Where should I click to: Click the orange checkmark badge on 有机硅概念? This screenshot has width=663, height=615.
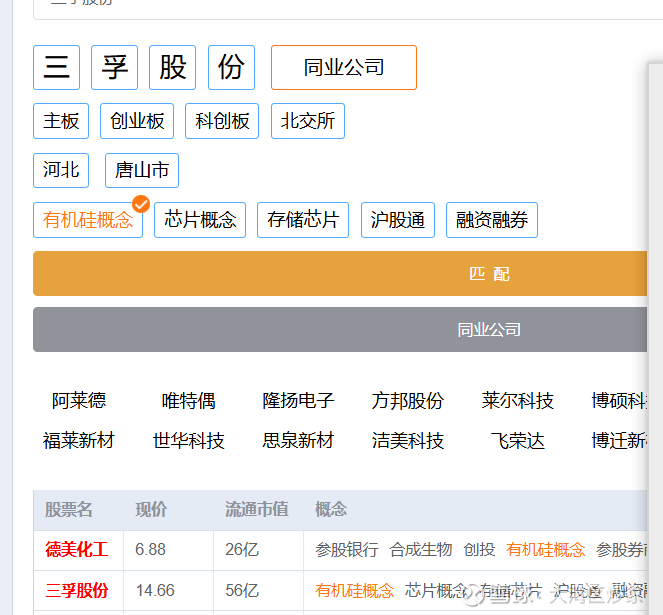pos(141,204)
